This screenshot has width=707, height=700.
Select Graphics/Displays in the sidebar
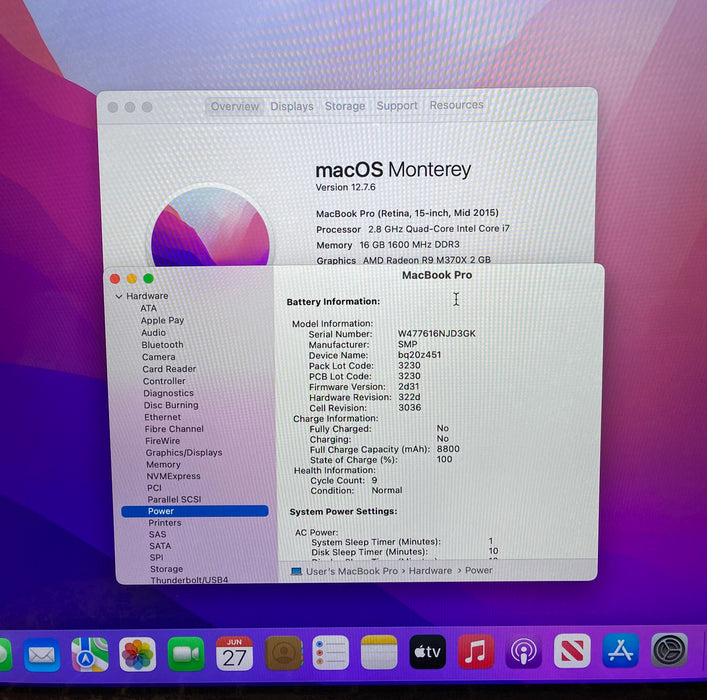(x=184, y=452)
